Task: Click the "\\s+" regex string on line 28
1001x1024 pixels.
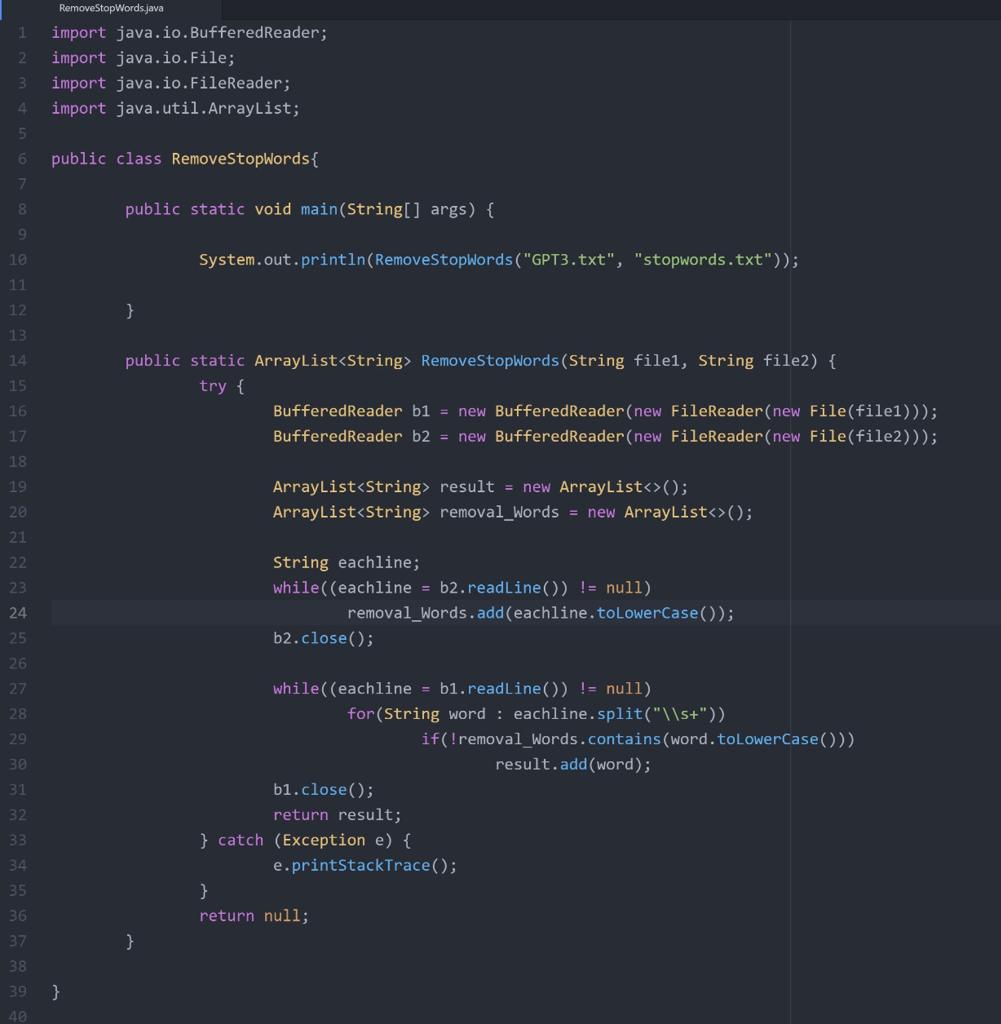Action: (679, 714)
